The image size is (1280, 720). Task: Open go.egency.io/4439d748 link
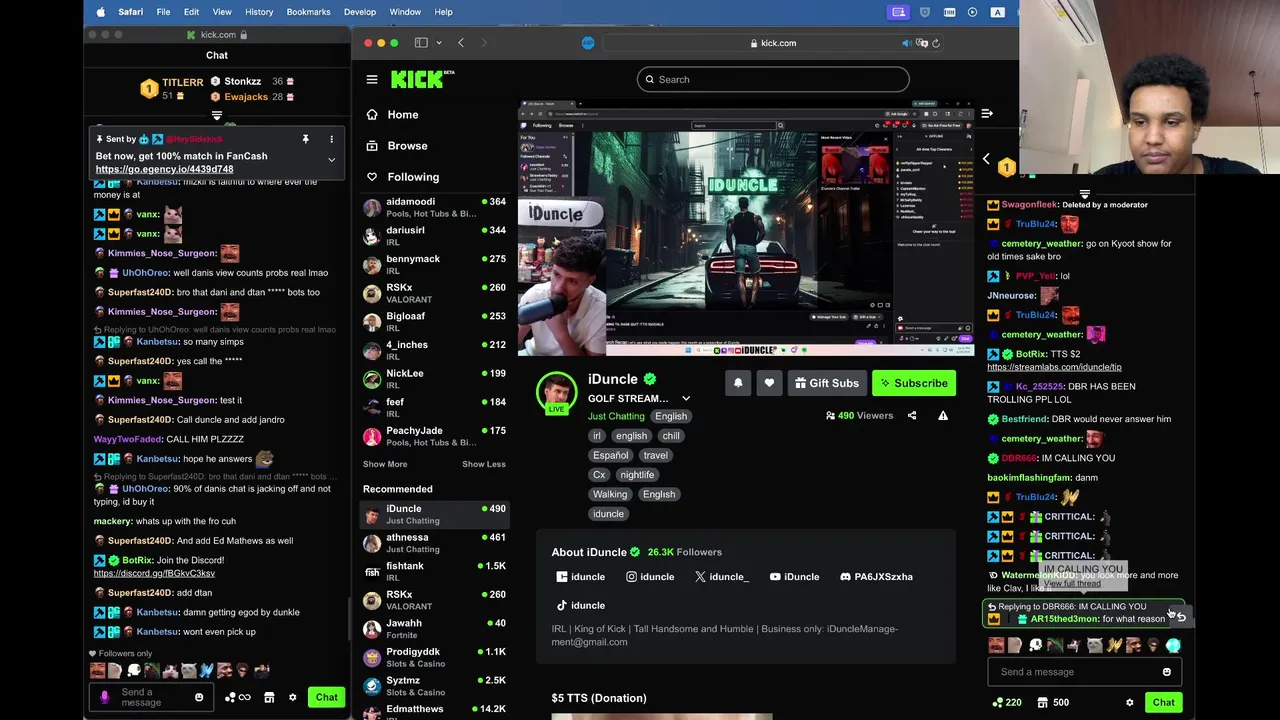(x=164, y=170)
